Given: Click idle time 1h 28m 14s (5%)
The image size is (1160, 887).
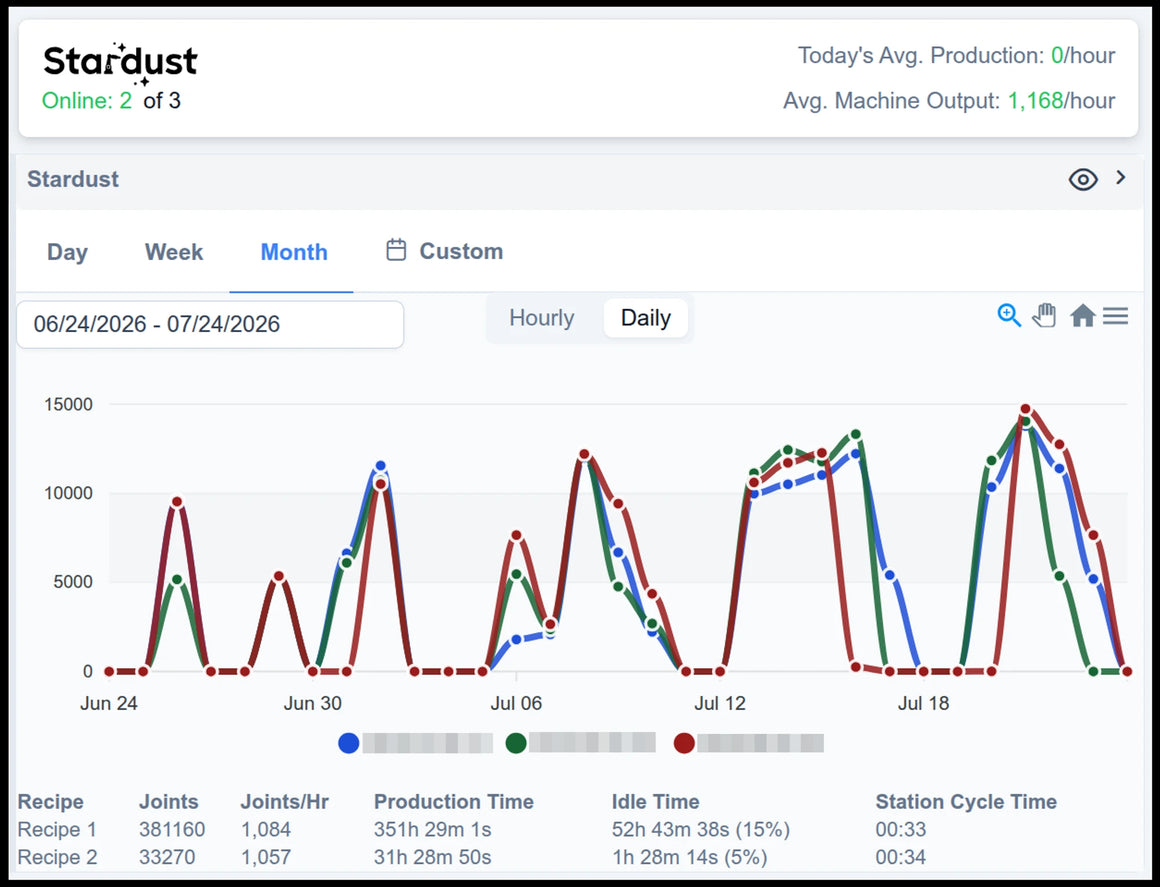Looking at the screenshot, I should tap(689, 857).
